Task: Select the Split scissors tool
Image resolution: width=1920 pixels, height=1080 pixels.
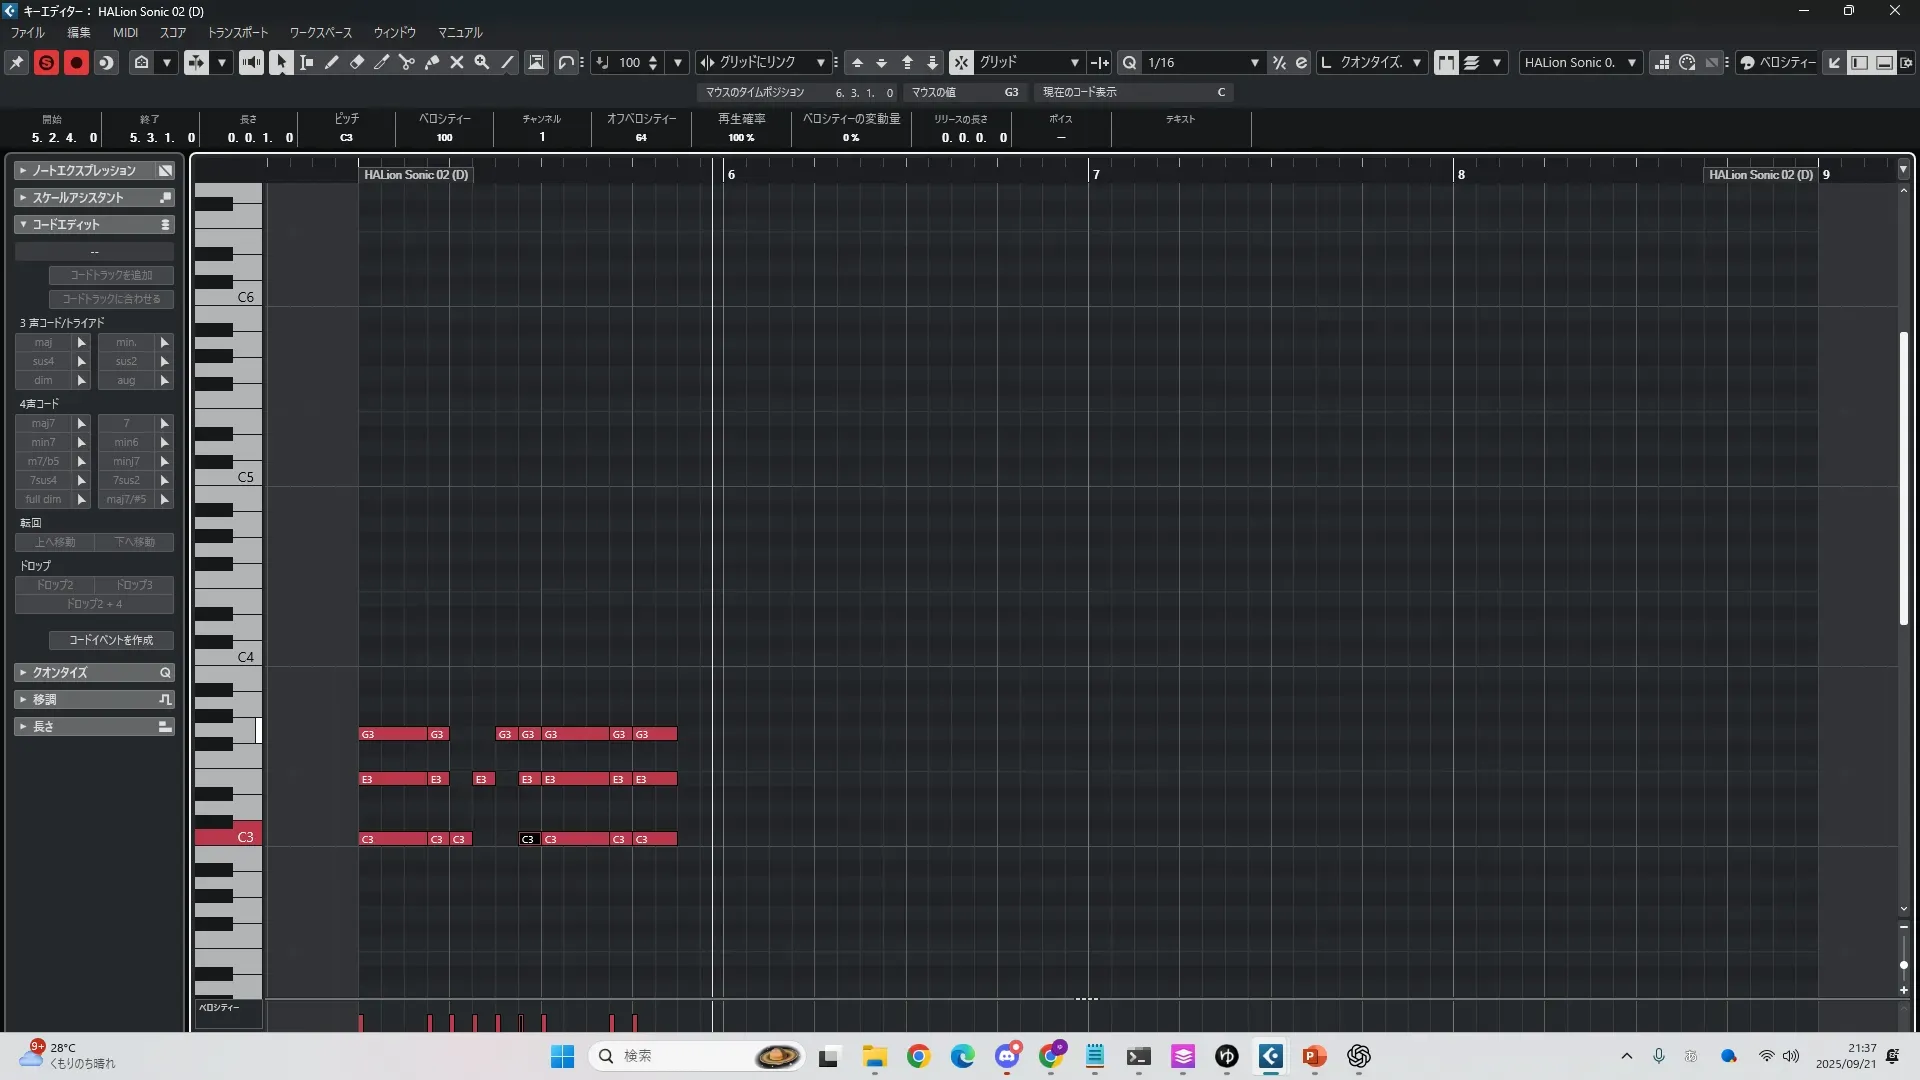Action: point(407,62)
